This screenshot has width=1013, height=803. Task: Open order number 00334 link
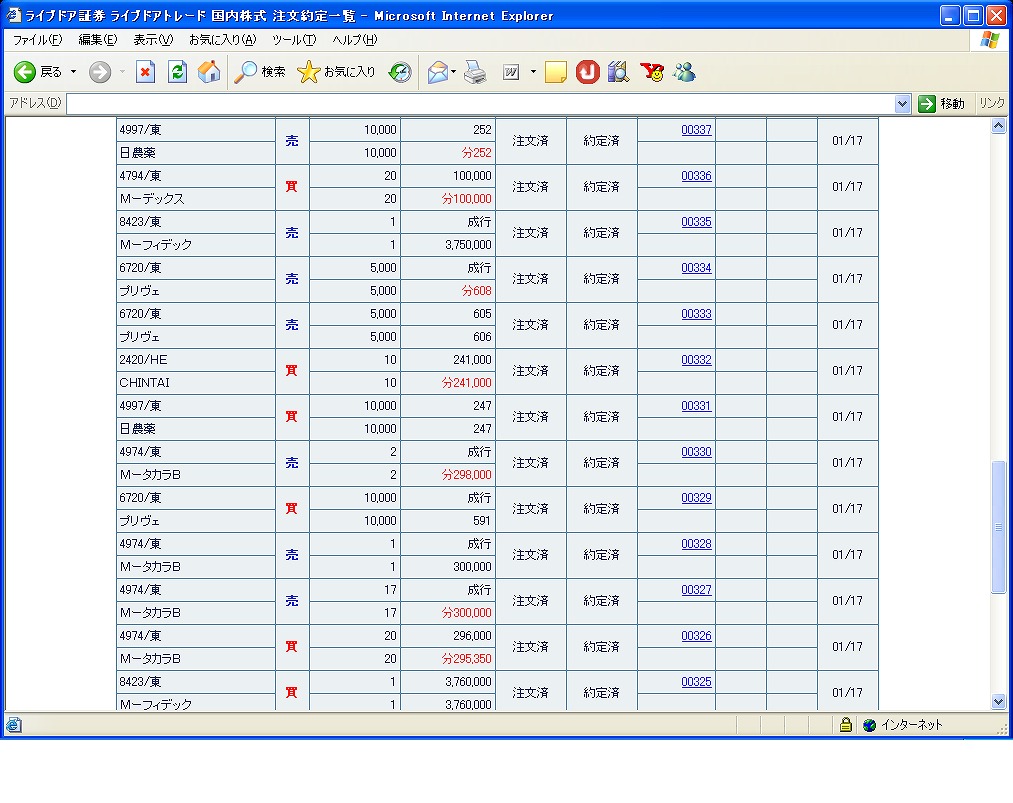point(696,267)
